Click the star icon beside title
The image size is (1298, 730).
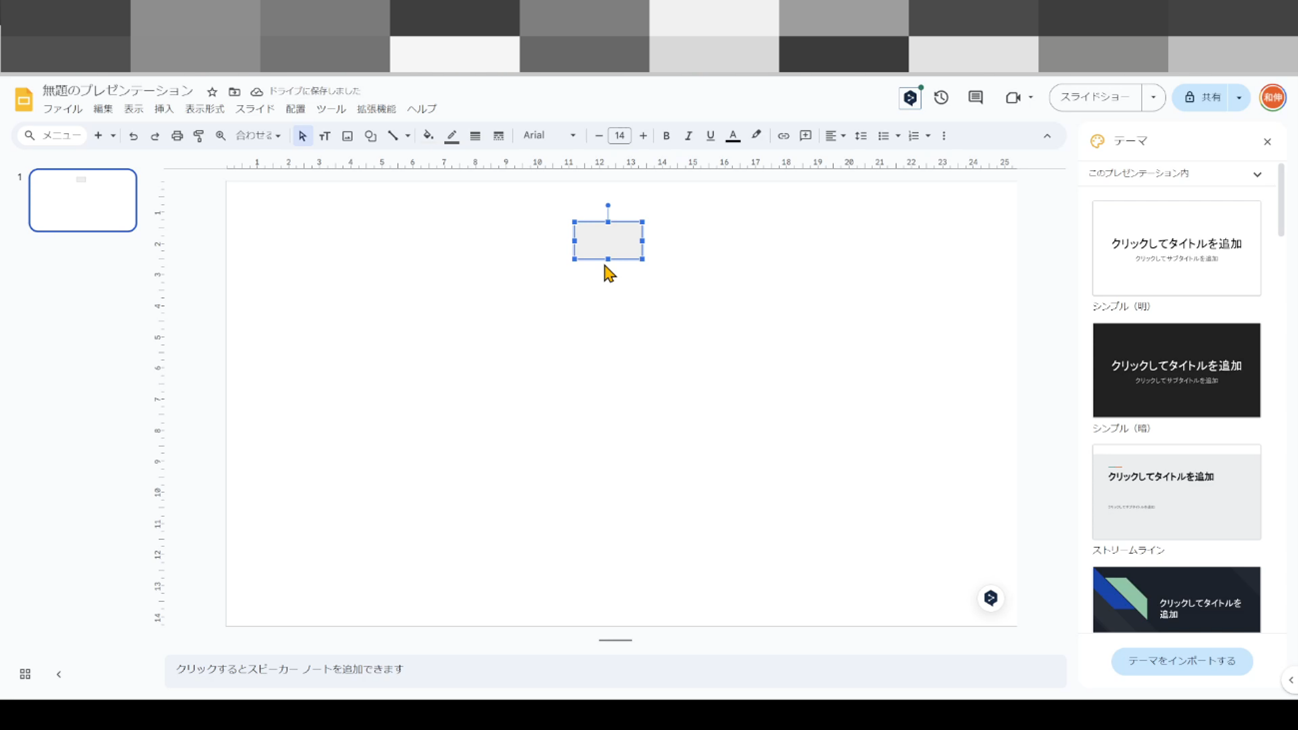(212, 92)
